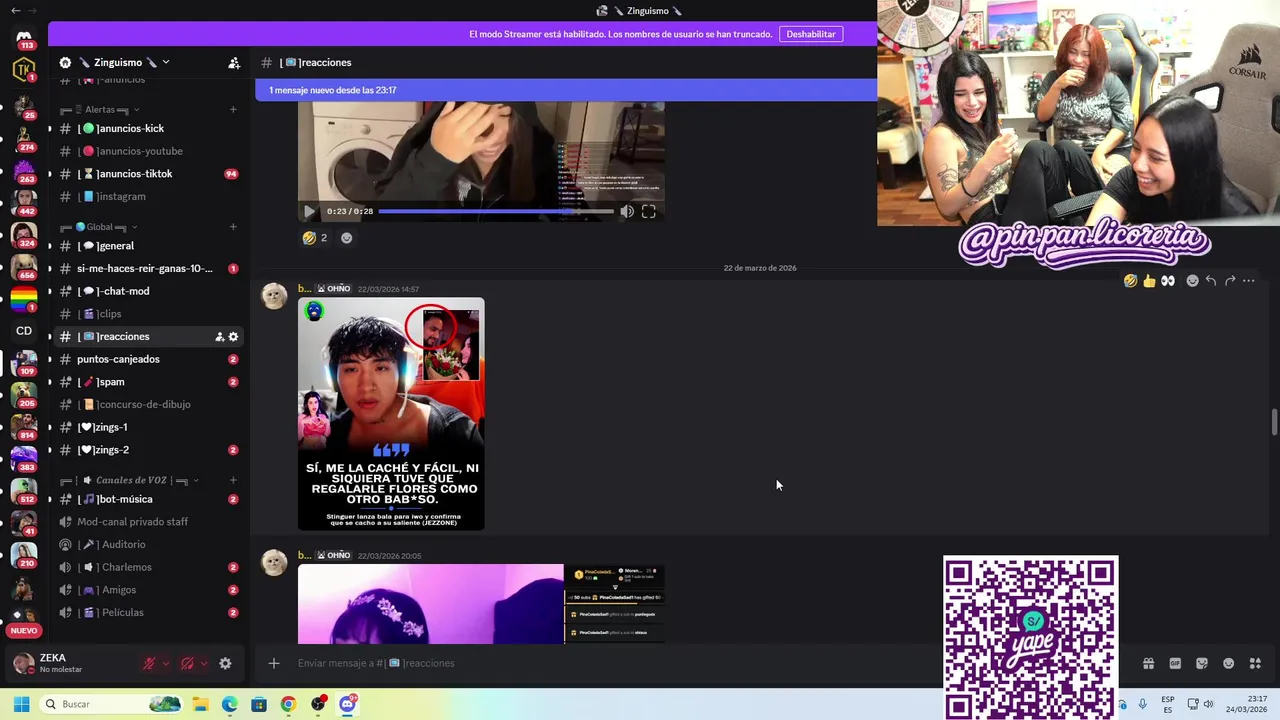The image size is (1280, 720).
Task: Open the anuncios-tiktok channel
Action: [148, 174]
